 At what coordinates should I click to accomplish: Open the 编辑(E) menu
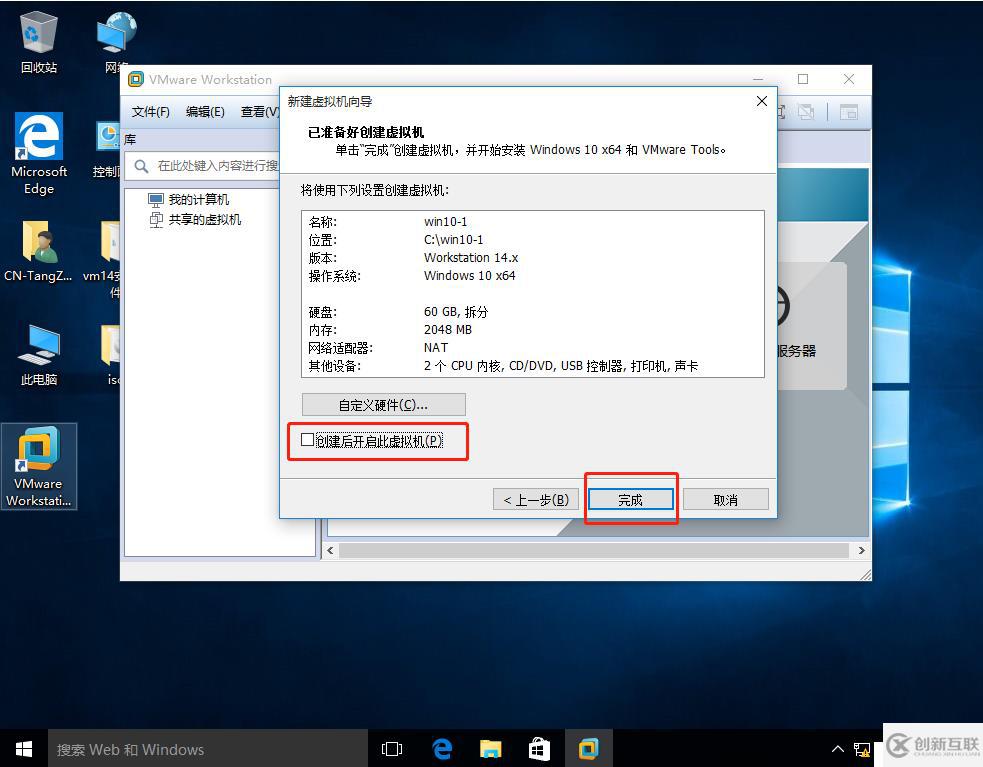(x=205, y=112)
